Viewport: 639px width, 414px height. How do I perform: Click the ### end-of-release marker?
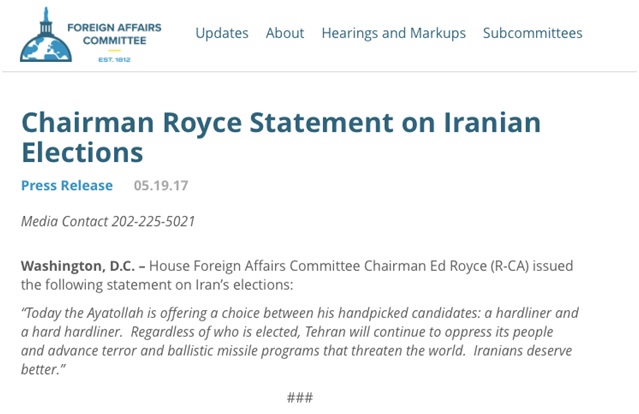pyautogui.click(x=300, y=397)
